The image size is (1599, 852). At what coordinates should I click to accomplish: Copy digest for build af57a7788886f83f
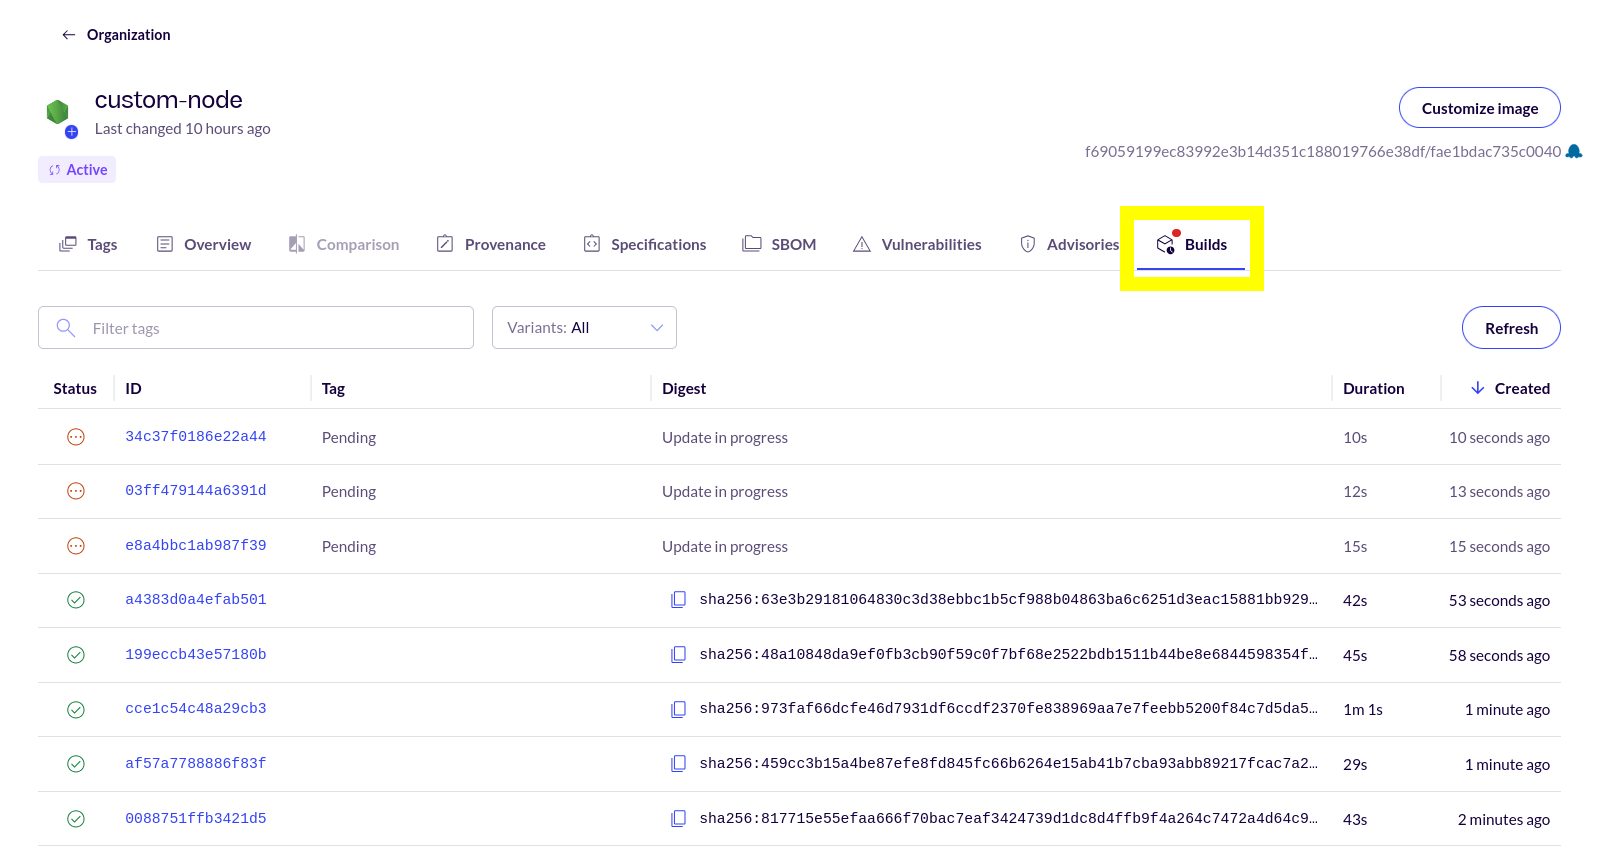[x=678, y=764]
